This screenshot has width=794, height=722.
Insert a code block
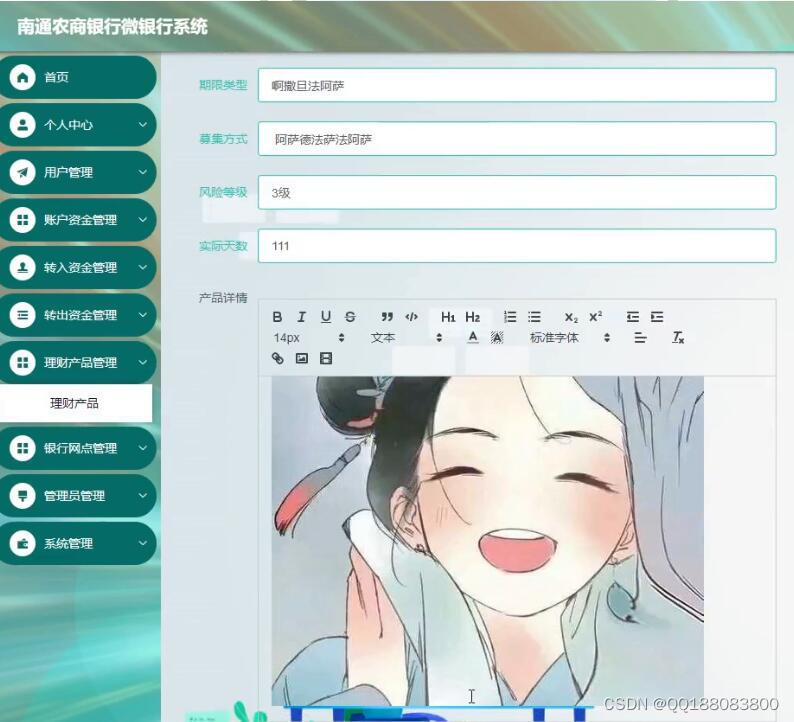click(x=412, y=317)
